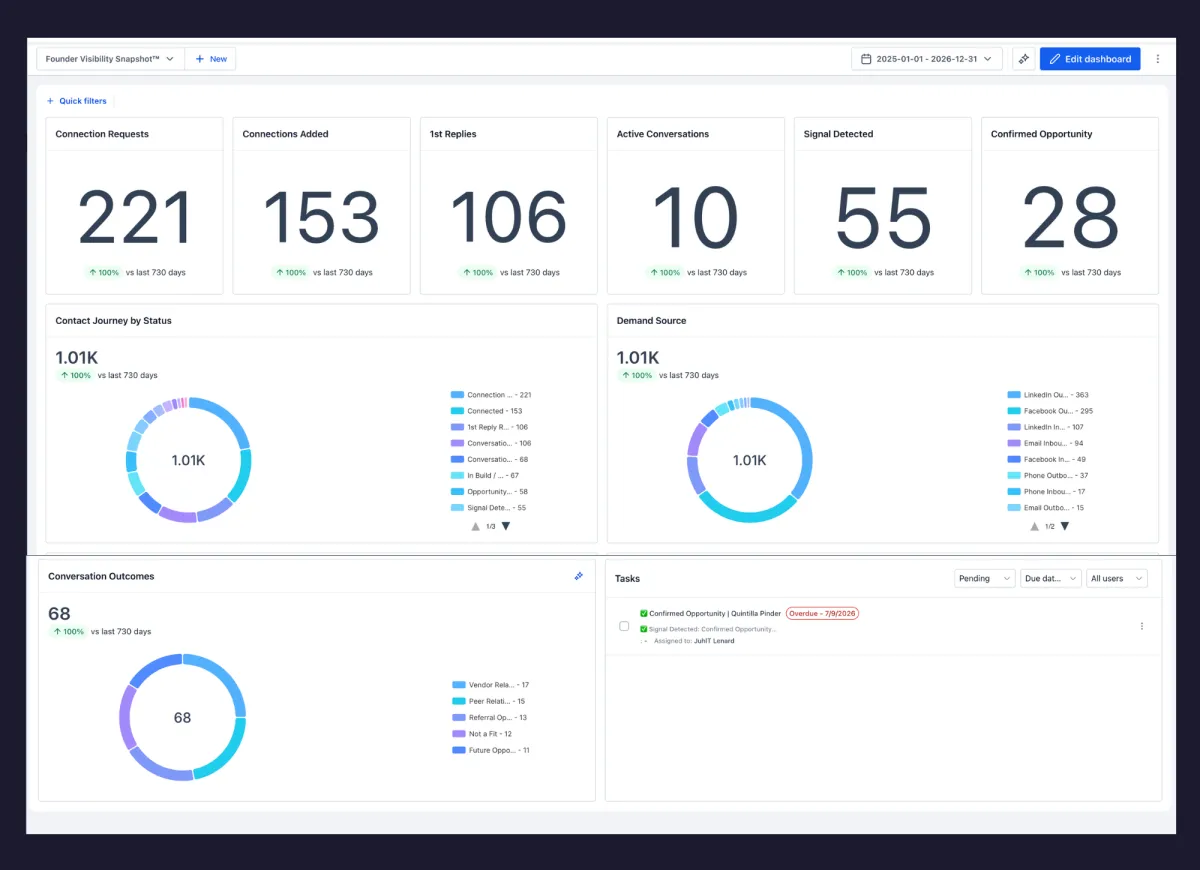Open the three-dot menu on Quintilla Pinder task

(x=1142, y=626)
